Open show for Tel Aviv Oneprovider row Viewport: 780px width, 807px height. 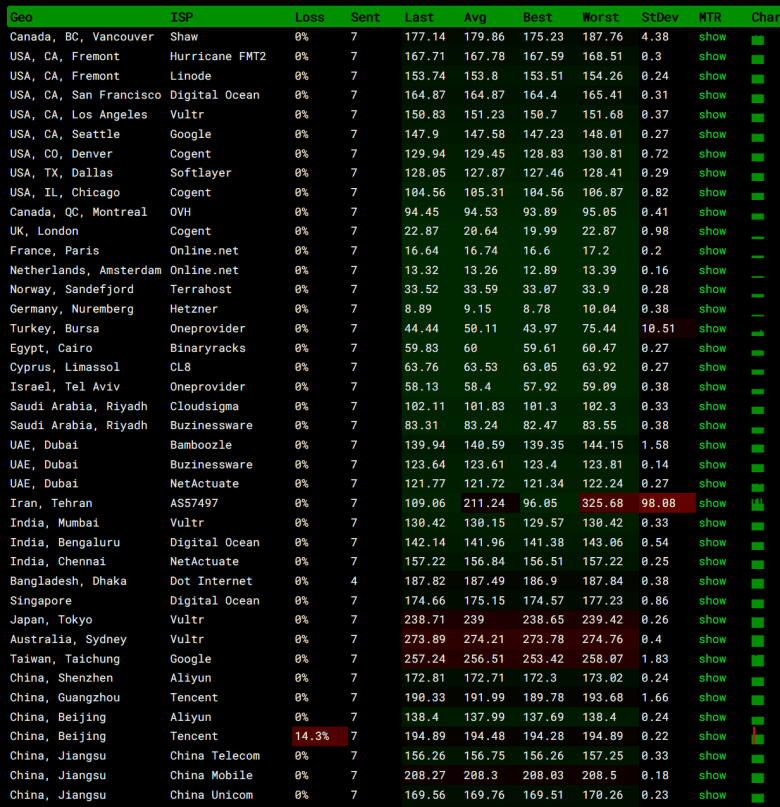coord(712,387)
